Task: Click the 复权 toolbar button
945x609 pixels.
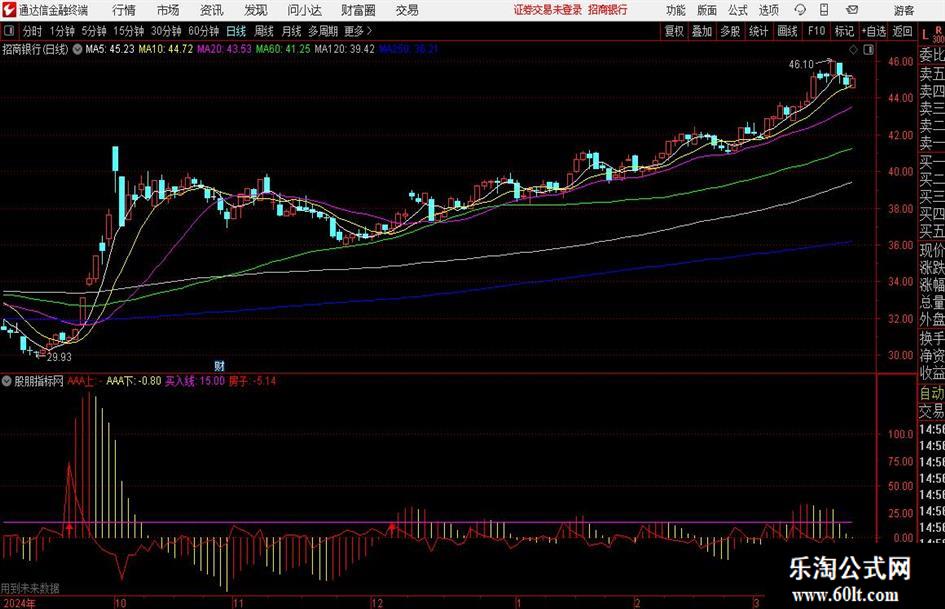Action: [x=674, y=31]
